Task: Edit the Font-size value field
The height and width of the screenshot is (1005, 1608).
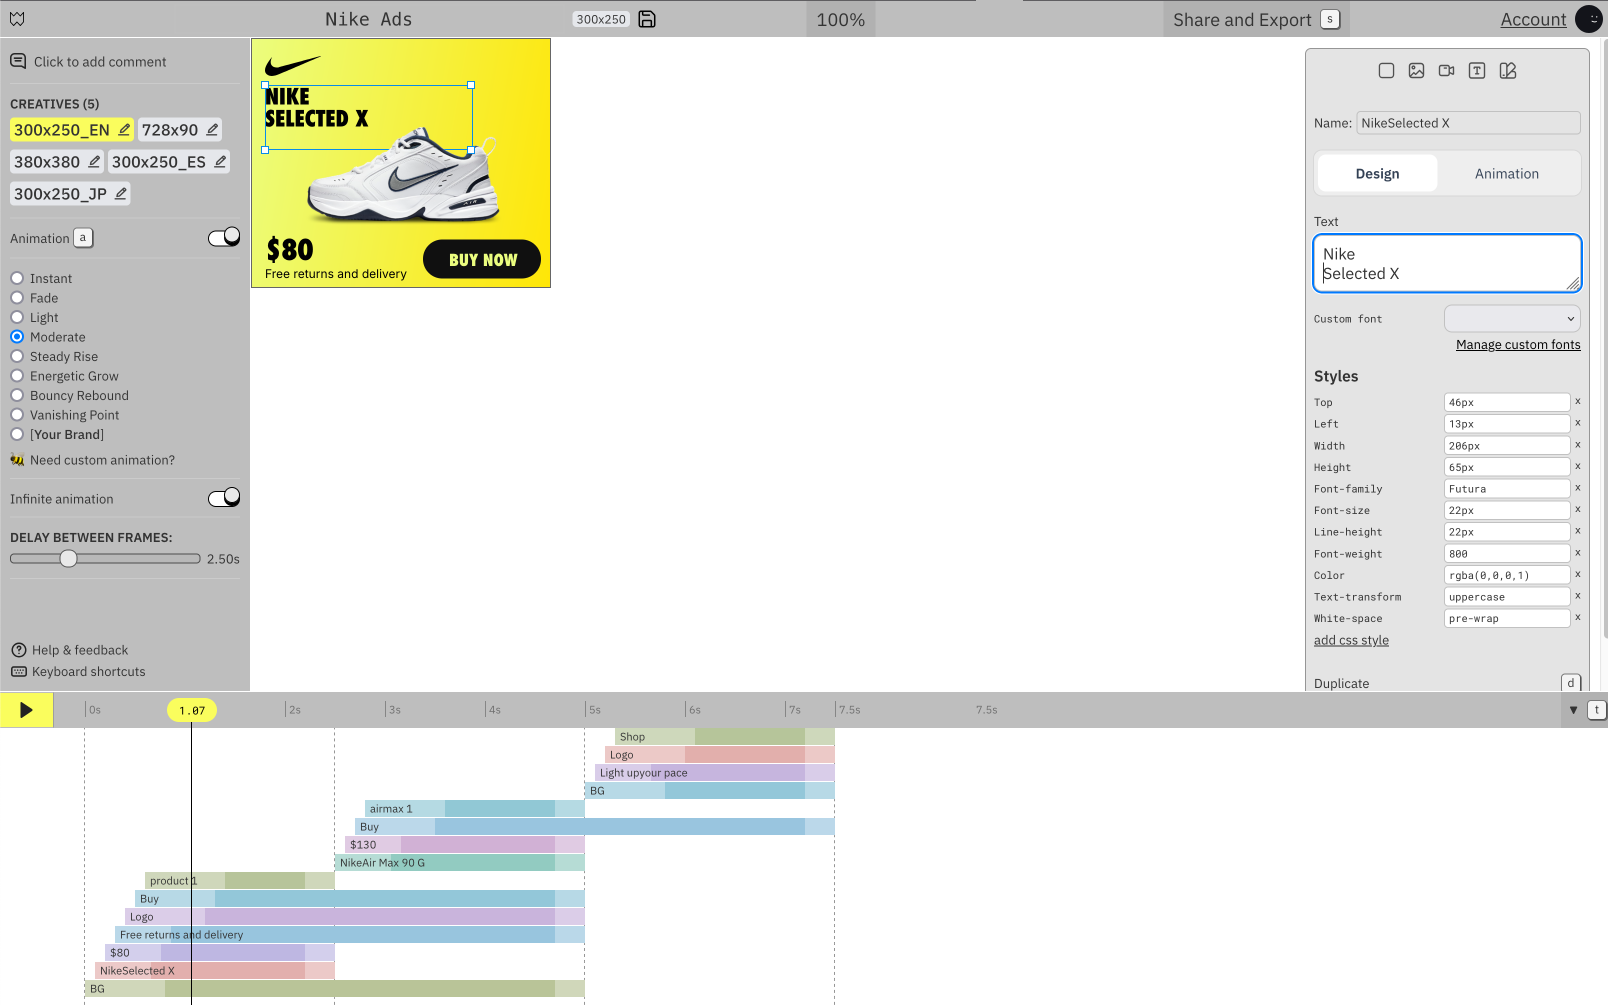Action: (1507, 510)
